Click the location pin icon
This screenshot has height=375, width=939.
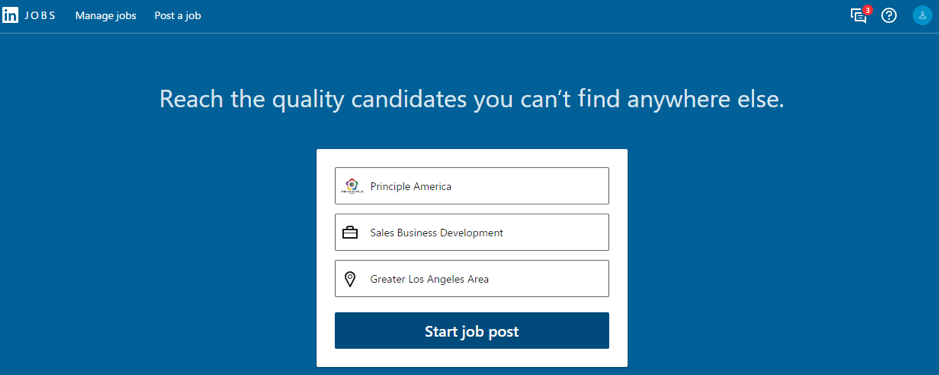pyautogui.click(x=350, y=279)
